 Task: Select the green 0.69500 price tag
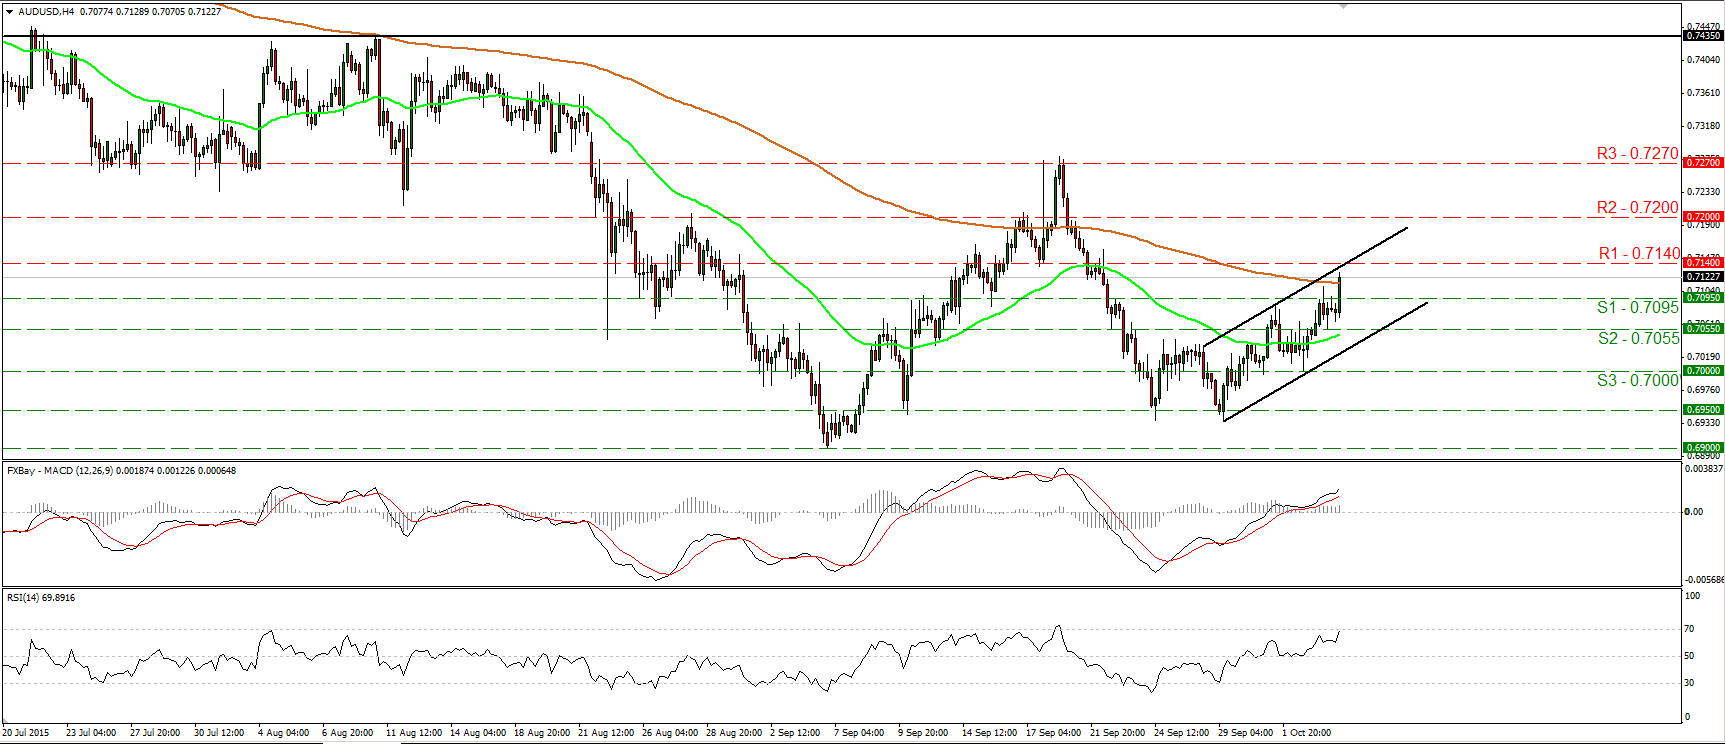[1703, 409]
